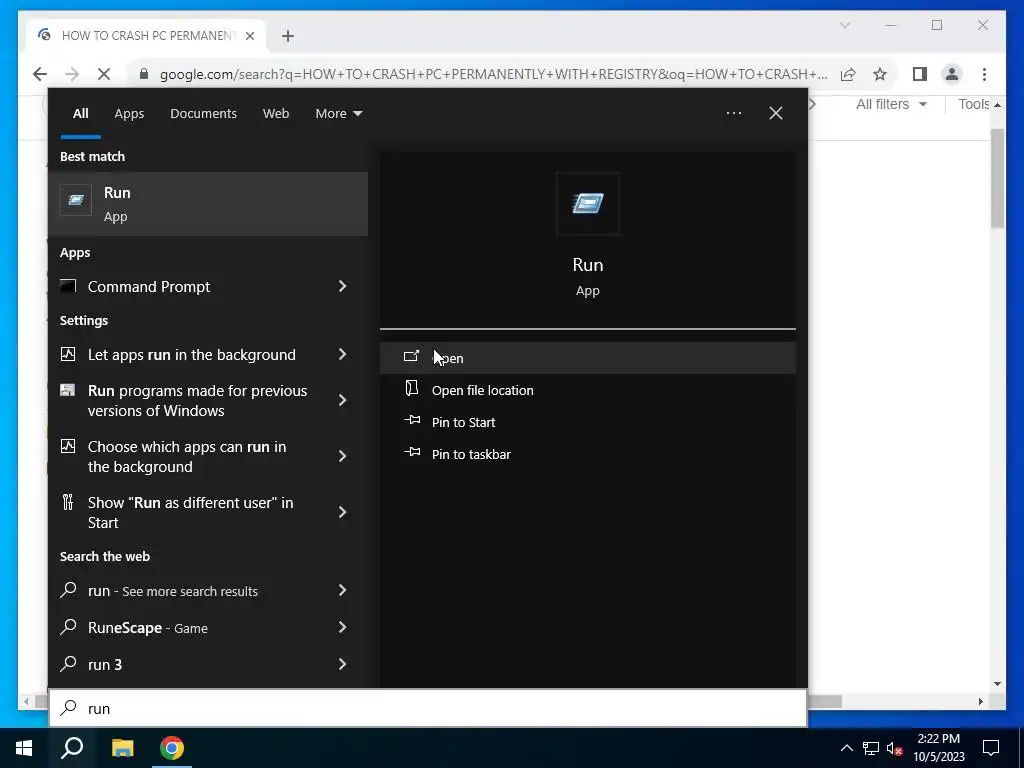Click the Command Prompt icon
The image size is (1024, 768).
tap(68, 286)
